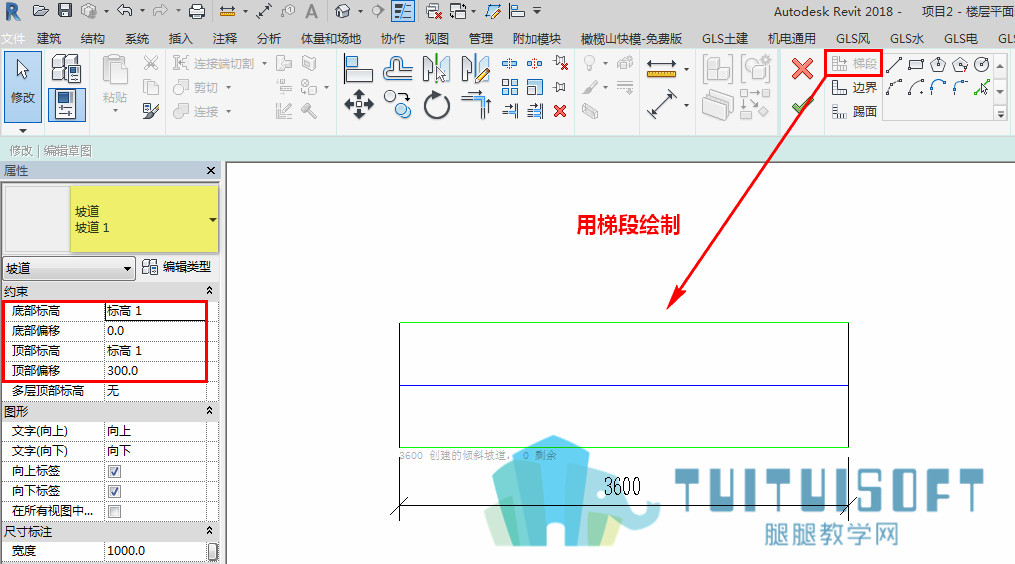Image resolution: width=1015 pixels, height=564 pixels.
Task: Click the Trim/Extend to Corner icon
Action: tap(476, 104)
